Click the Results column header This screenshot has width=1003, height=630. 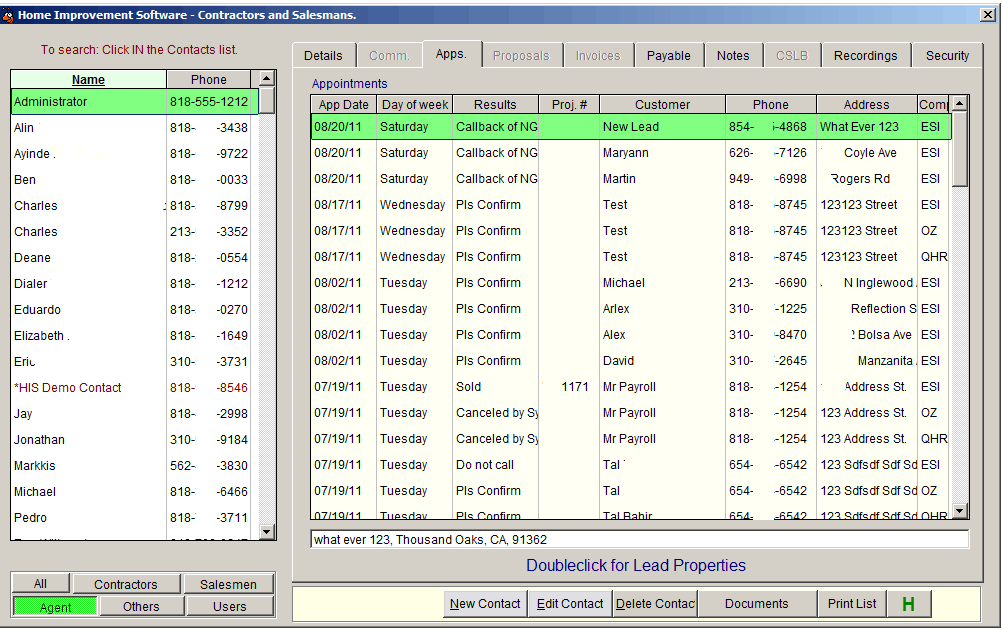coord(495,104)
